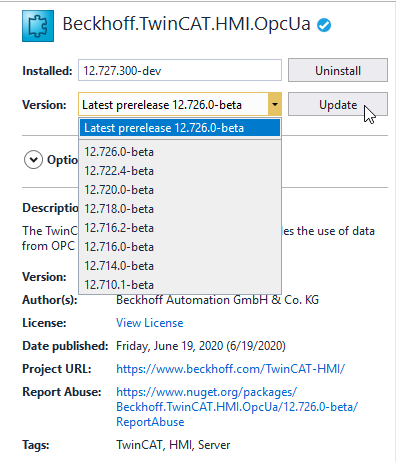
Task: Click the Installed: label
Action: (x=47, y=71)
